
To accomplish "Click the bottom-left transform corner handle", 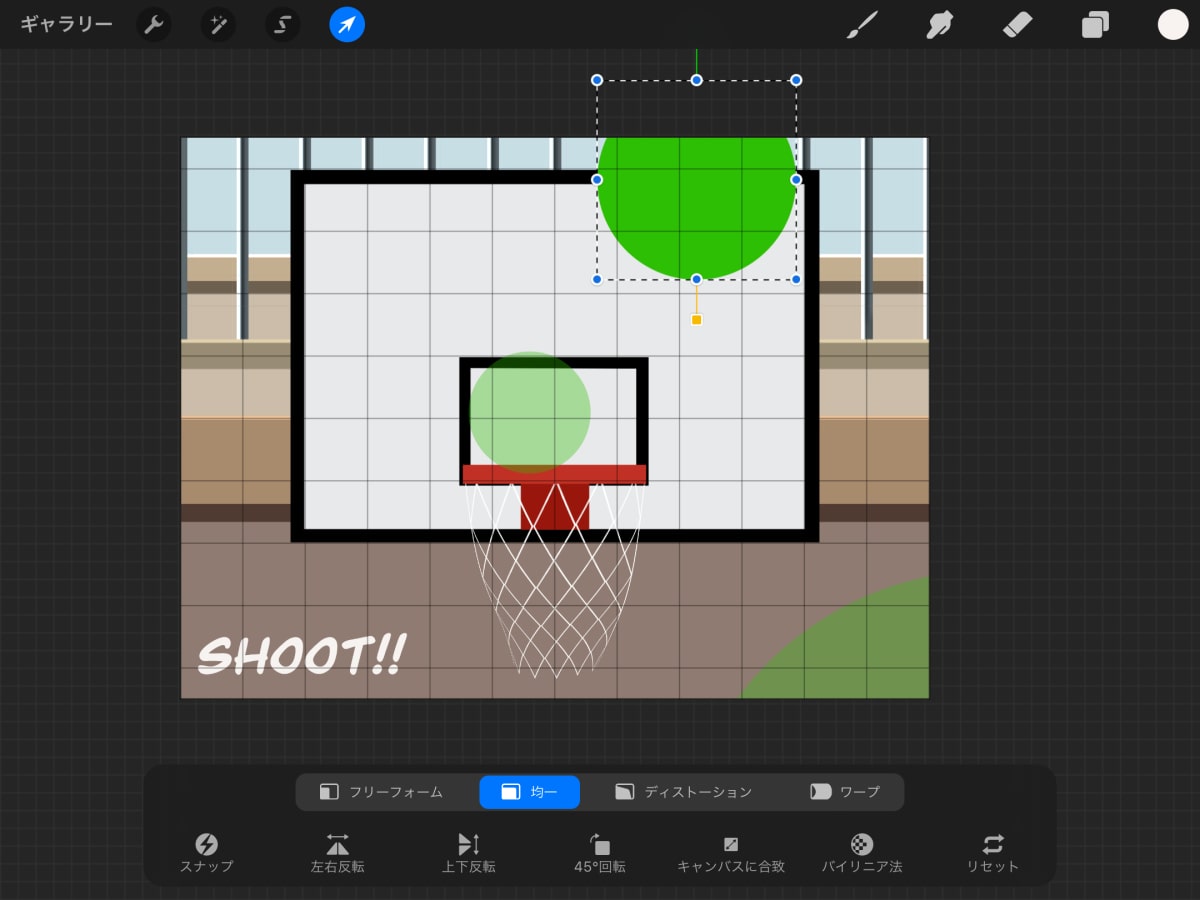I will (597, 279).
